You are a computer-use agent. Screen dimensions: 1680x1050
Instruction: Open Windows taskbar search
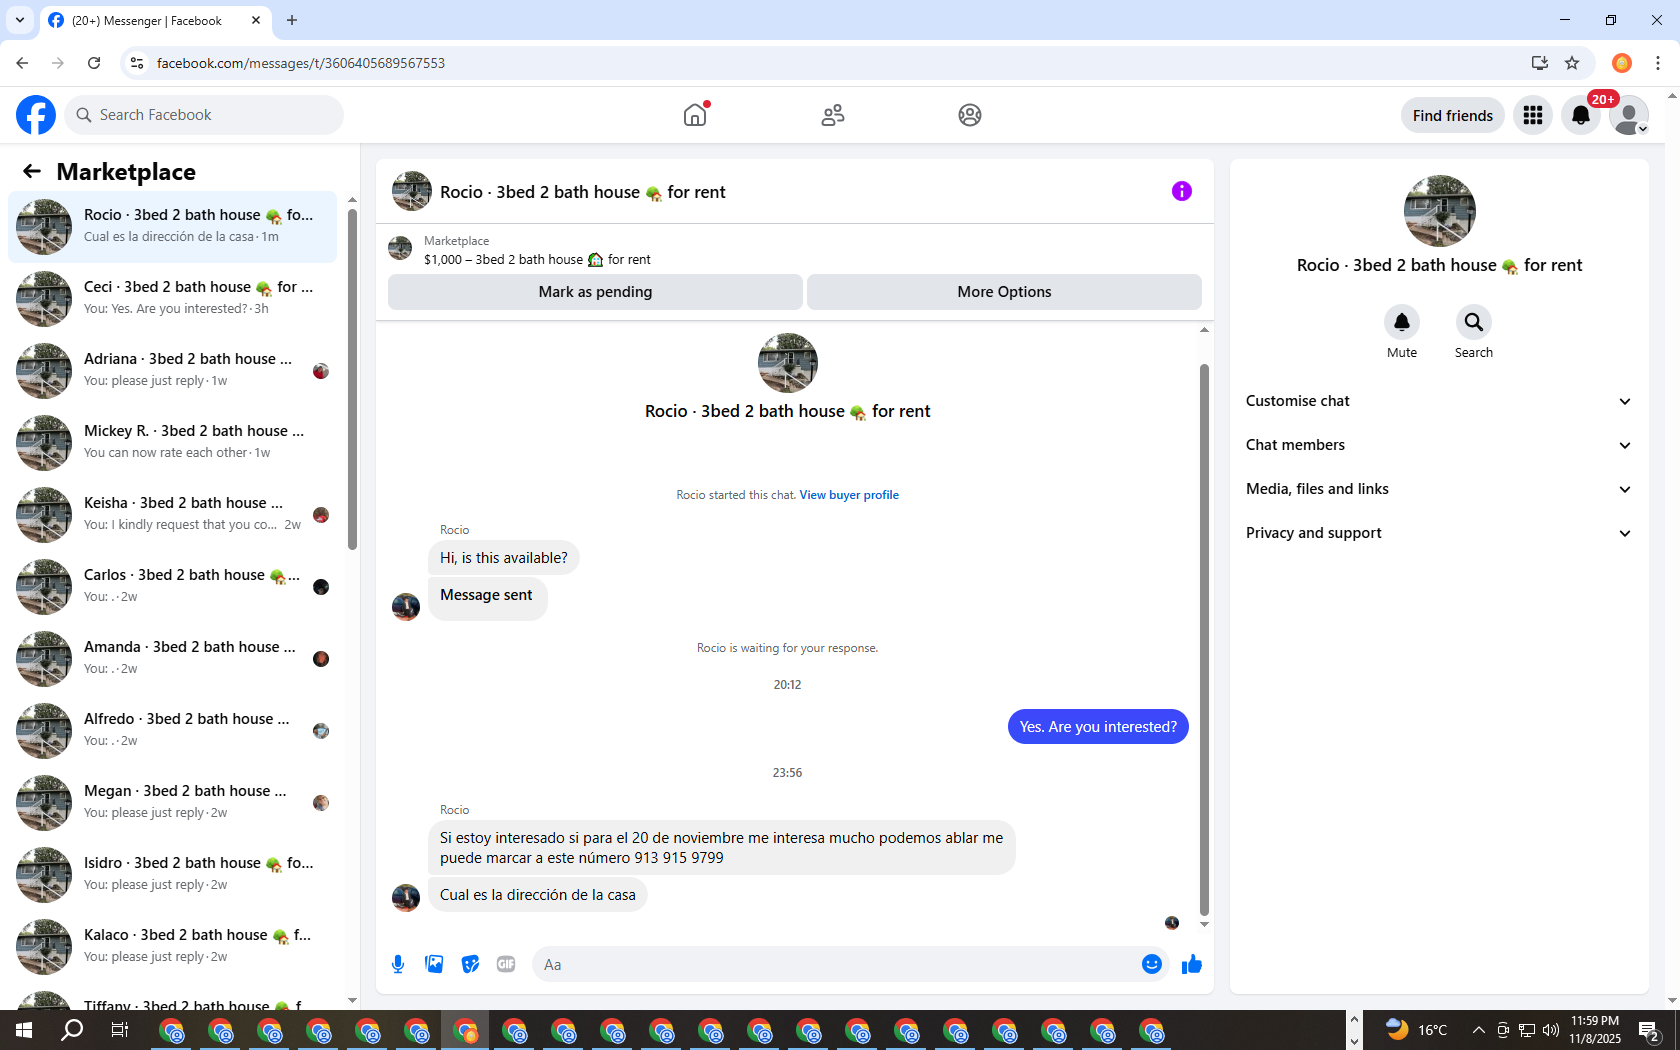click(72, 1030)
